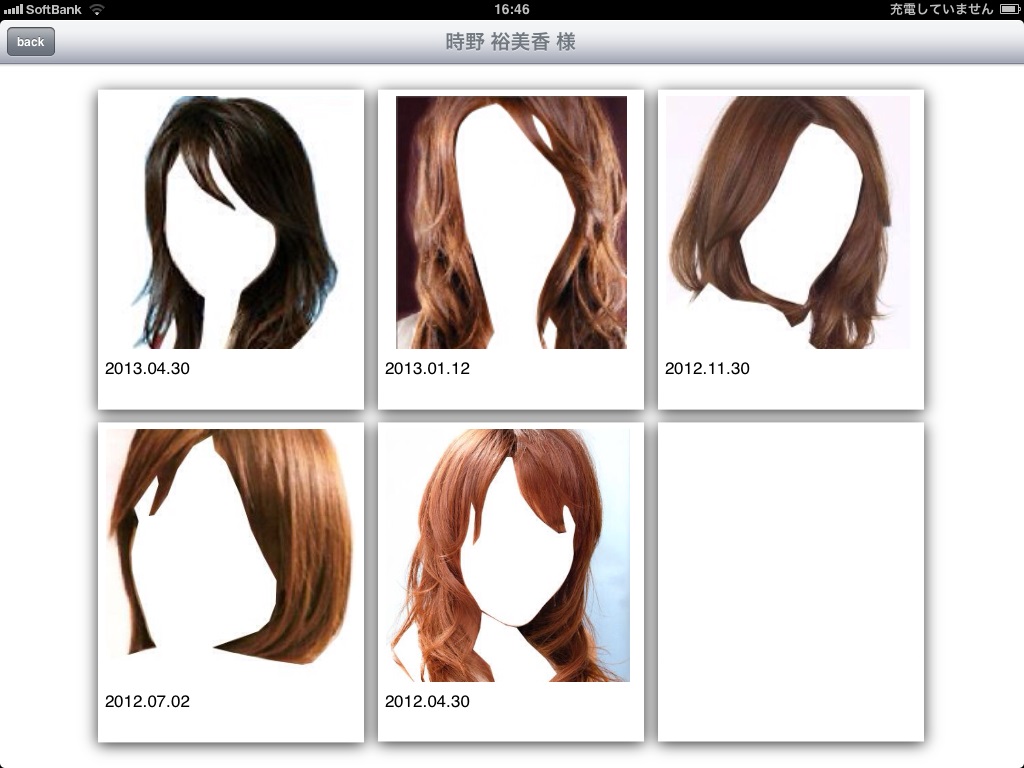Tap the 2012.04.30 date caption
Viewport: 1024px width, 768px height.
[x=427, y=701]
